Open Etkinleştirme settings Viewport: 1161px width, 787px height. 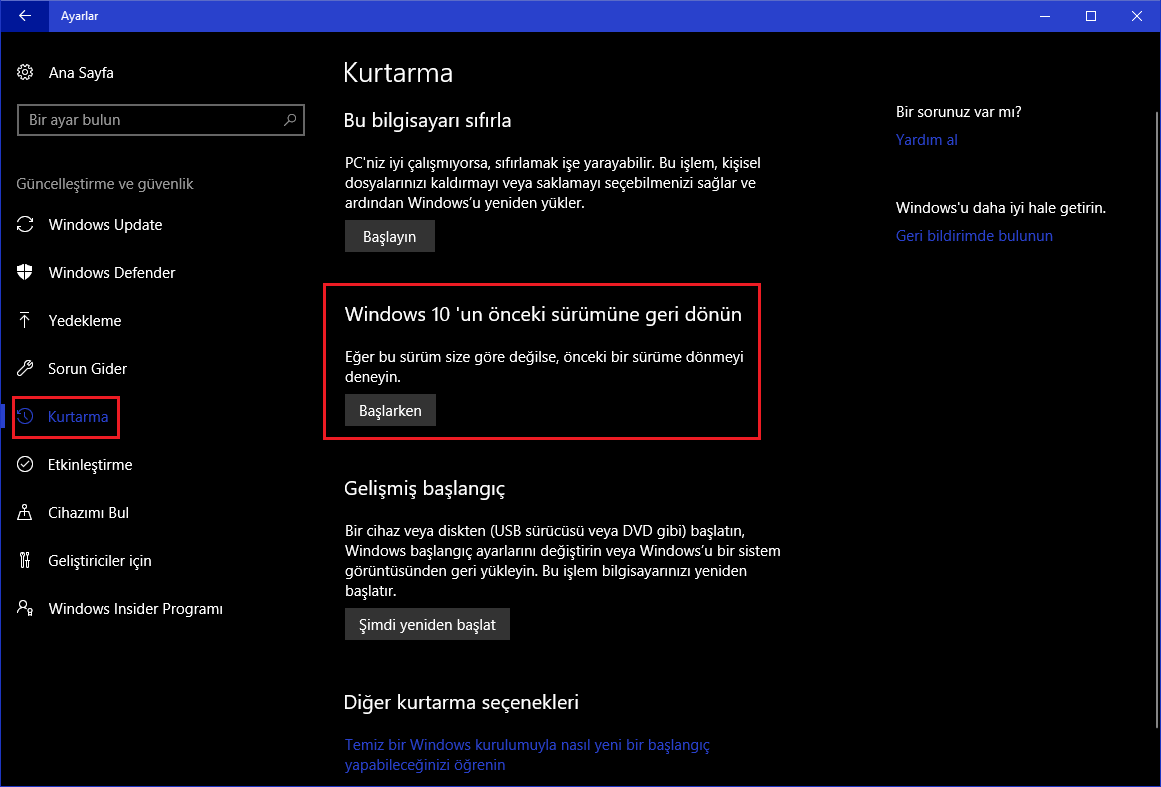(x=90, y=465)
